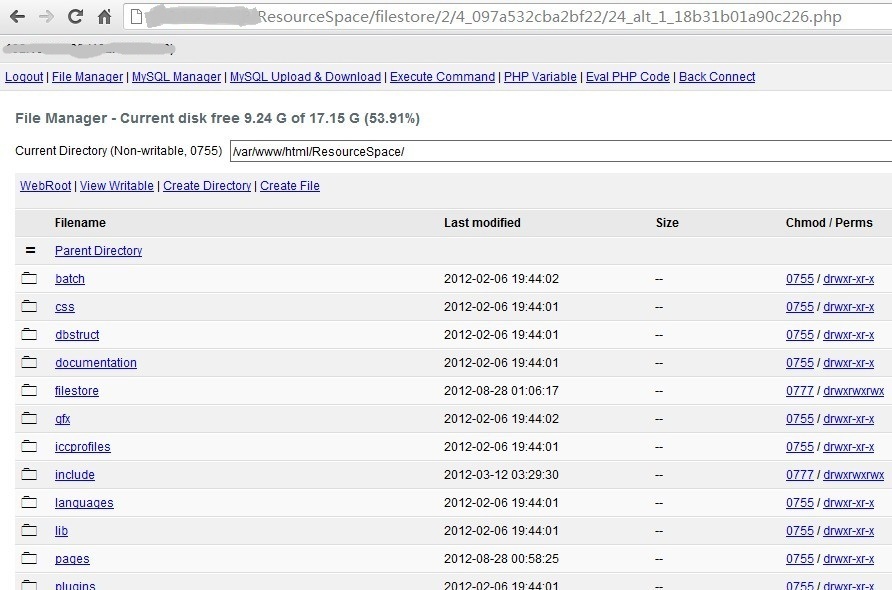The image size is (892, 590).
Task: Click the folder icon beside batch
Action: point(29,278)
